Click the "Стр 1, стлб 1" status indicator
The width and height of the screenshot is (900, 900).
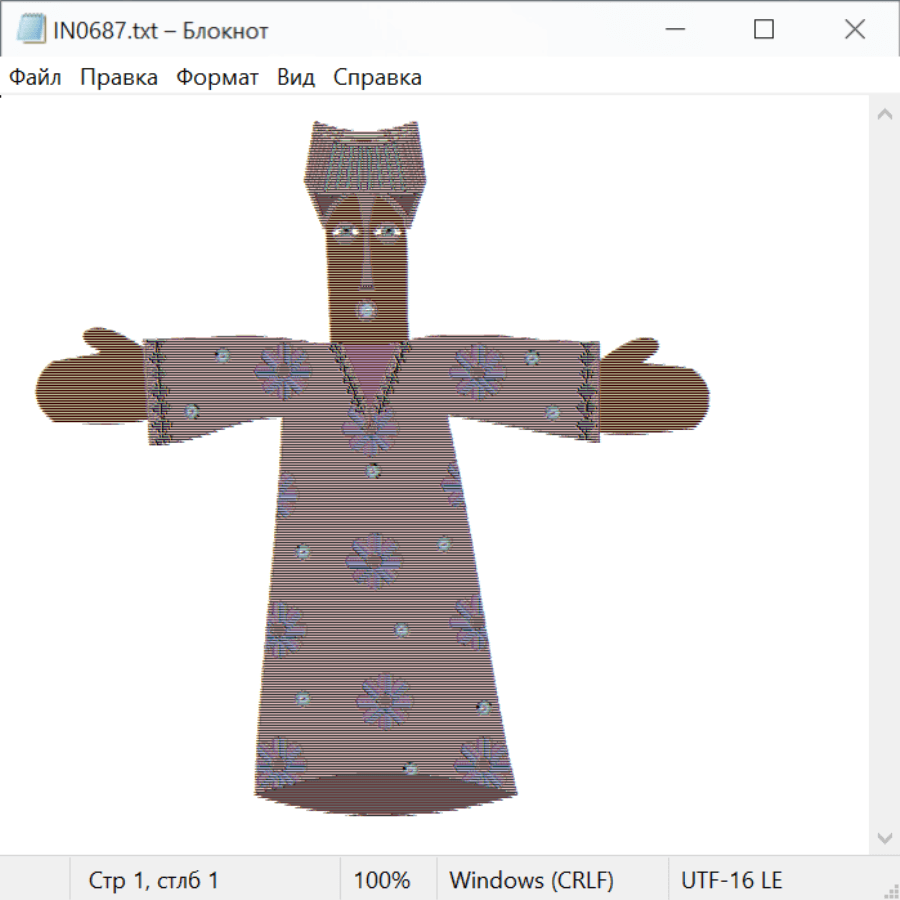coord(154,881)
